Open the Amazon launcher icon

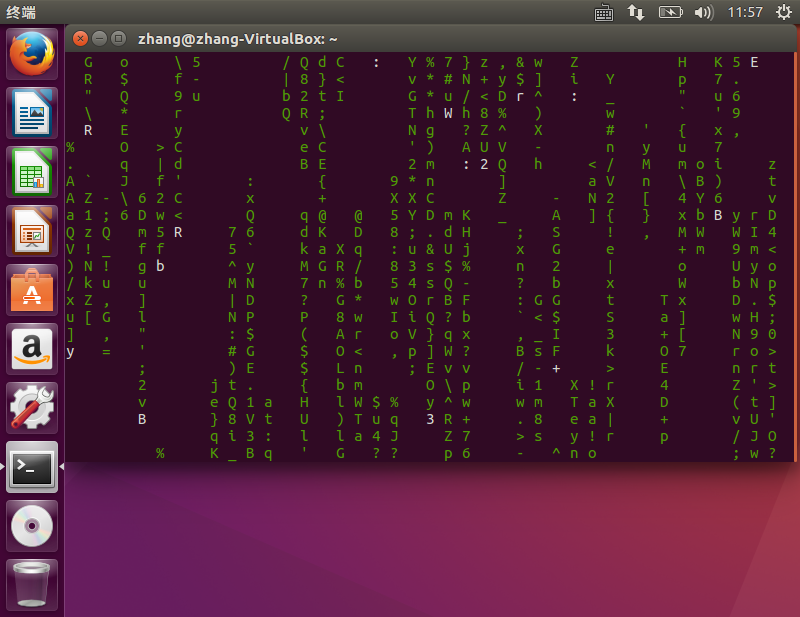click(x=32, y=349)
